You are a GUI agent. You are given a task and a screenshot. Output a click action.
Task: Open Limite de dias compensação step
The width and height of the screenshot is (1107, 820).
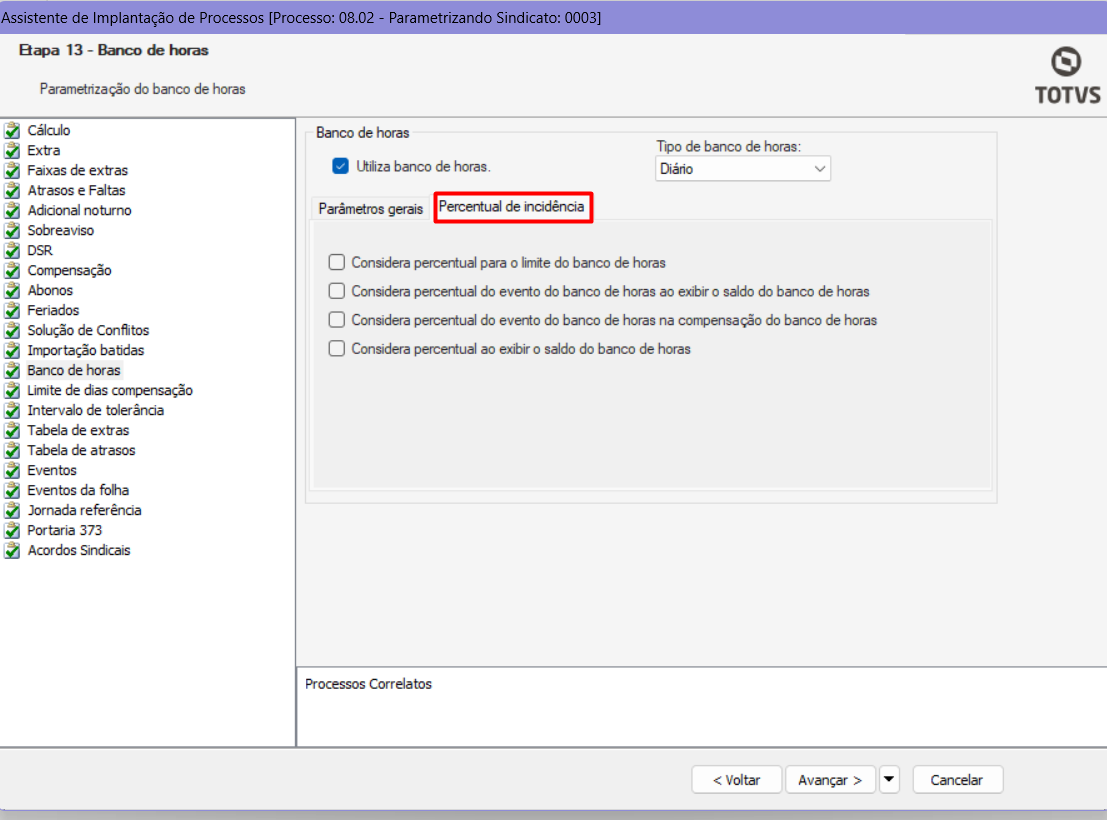click(x=109, y=391)
